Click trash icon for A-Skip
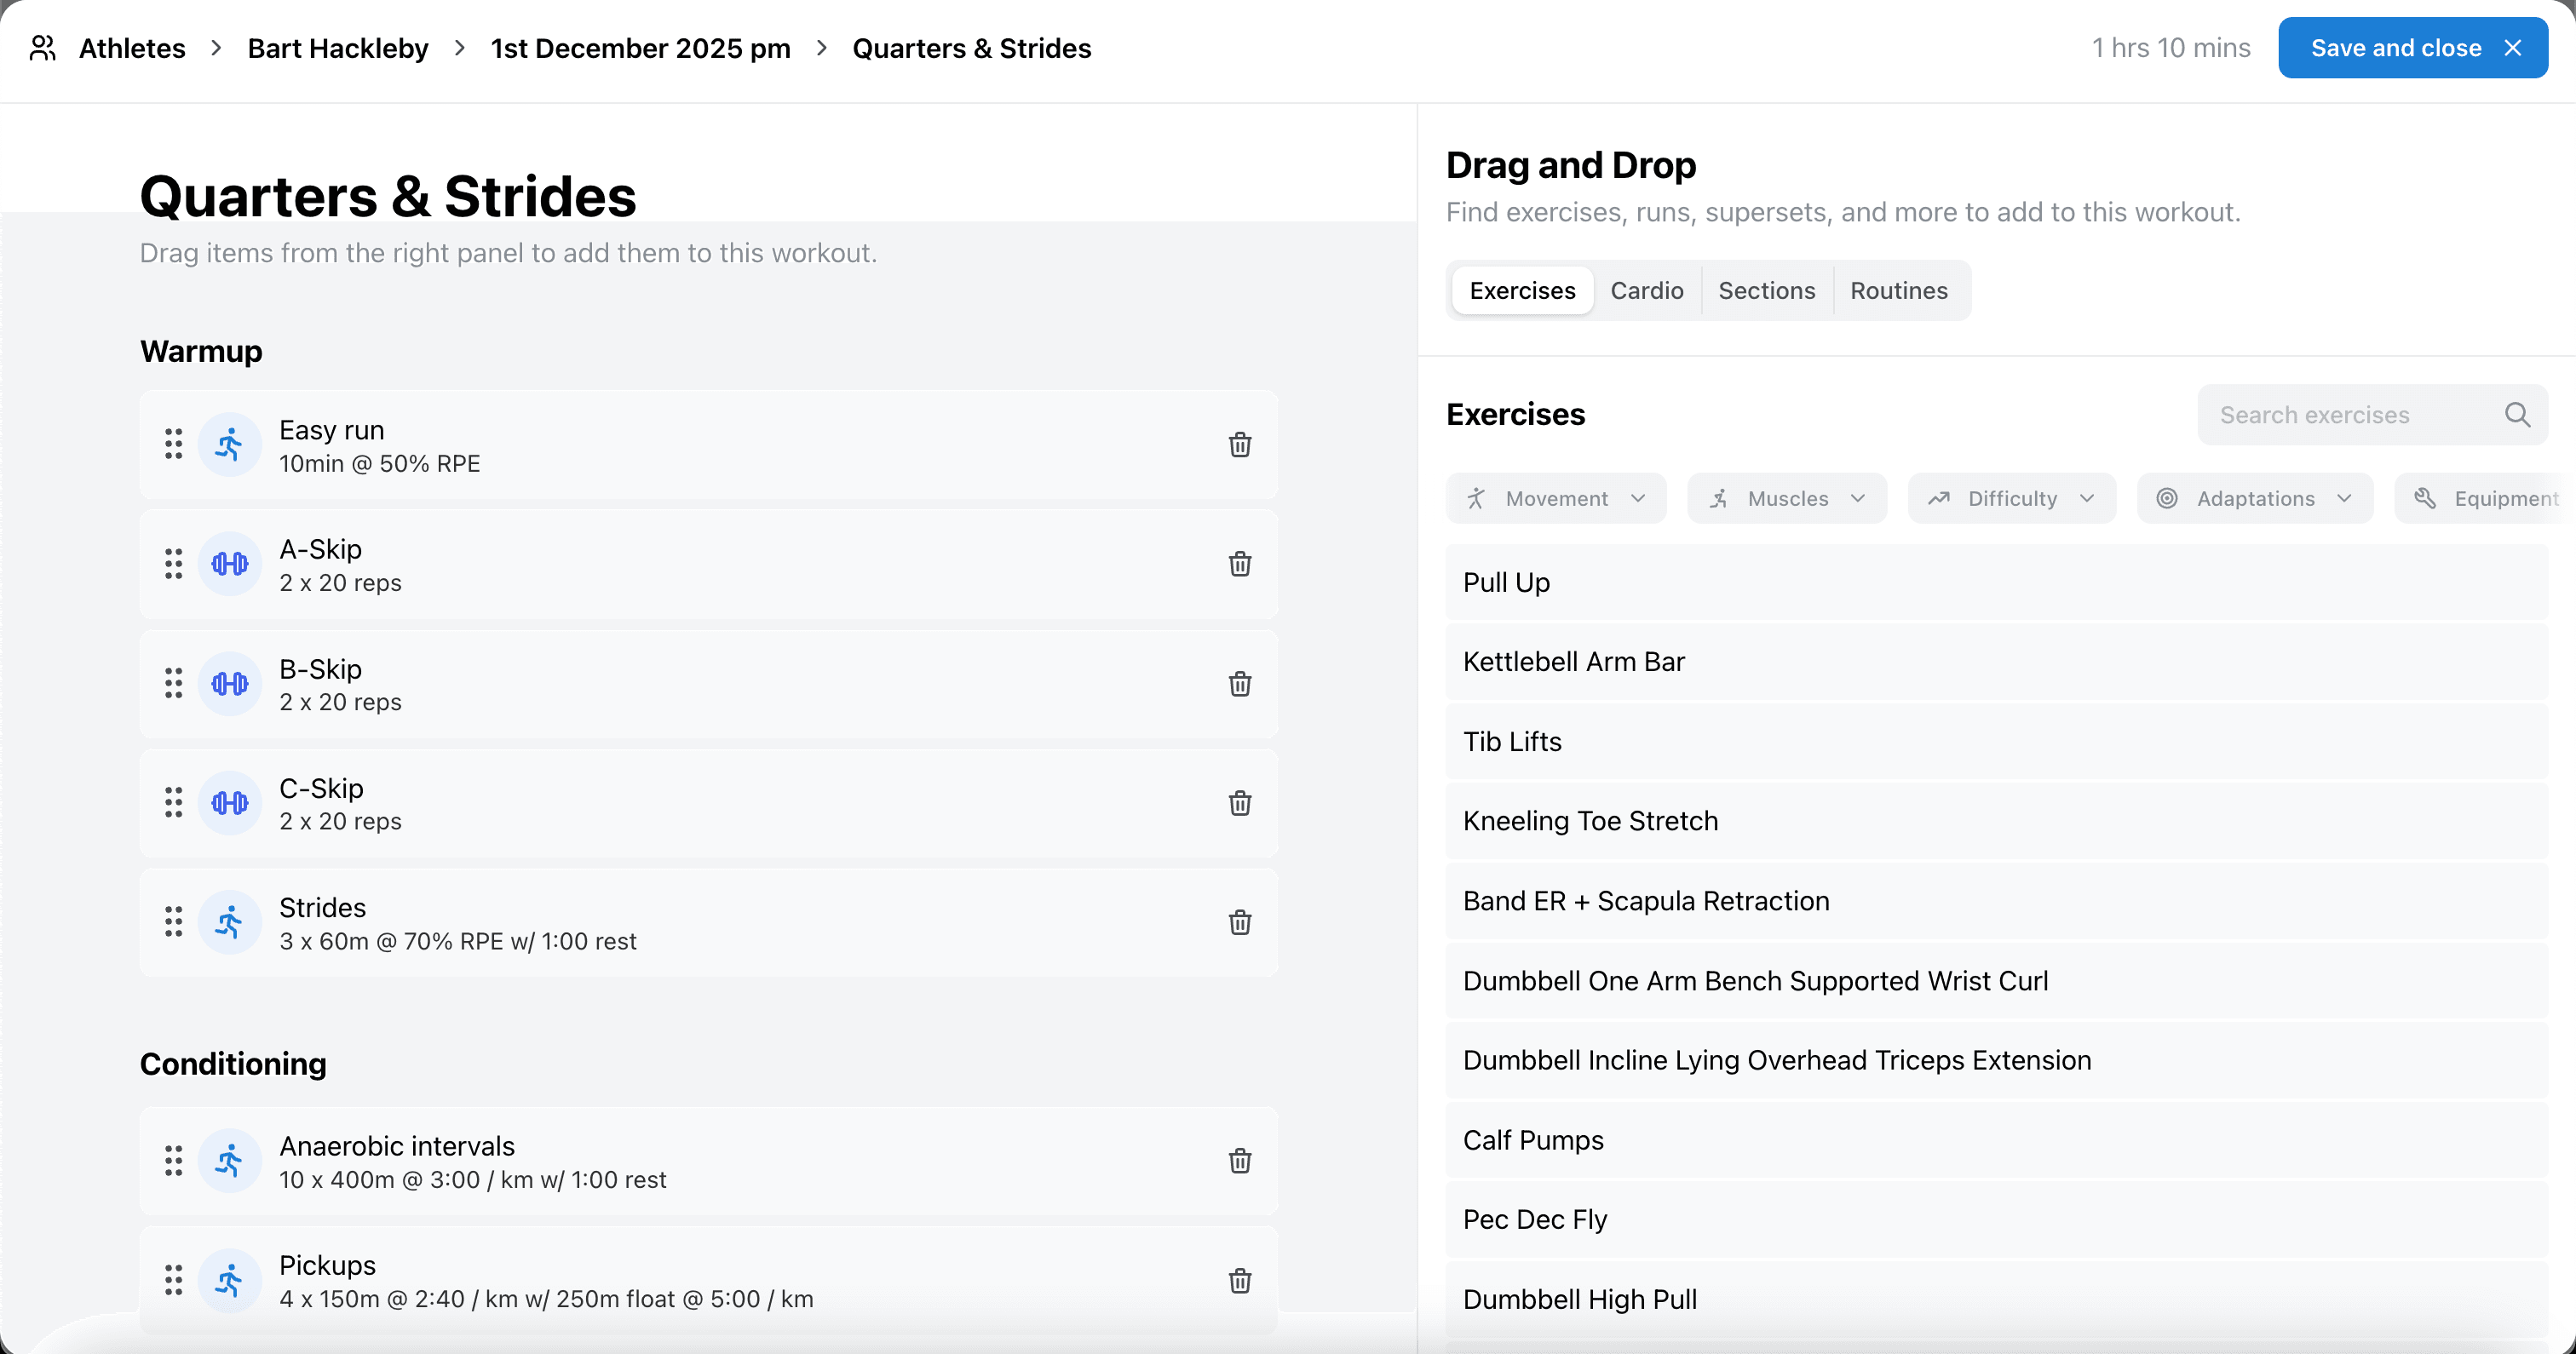Viewport: 2576px width, 1354px height. pyautogui.click(x=1239, y=564)
